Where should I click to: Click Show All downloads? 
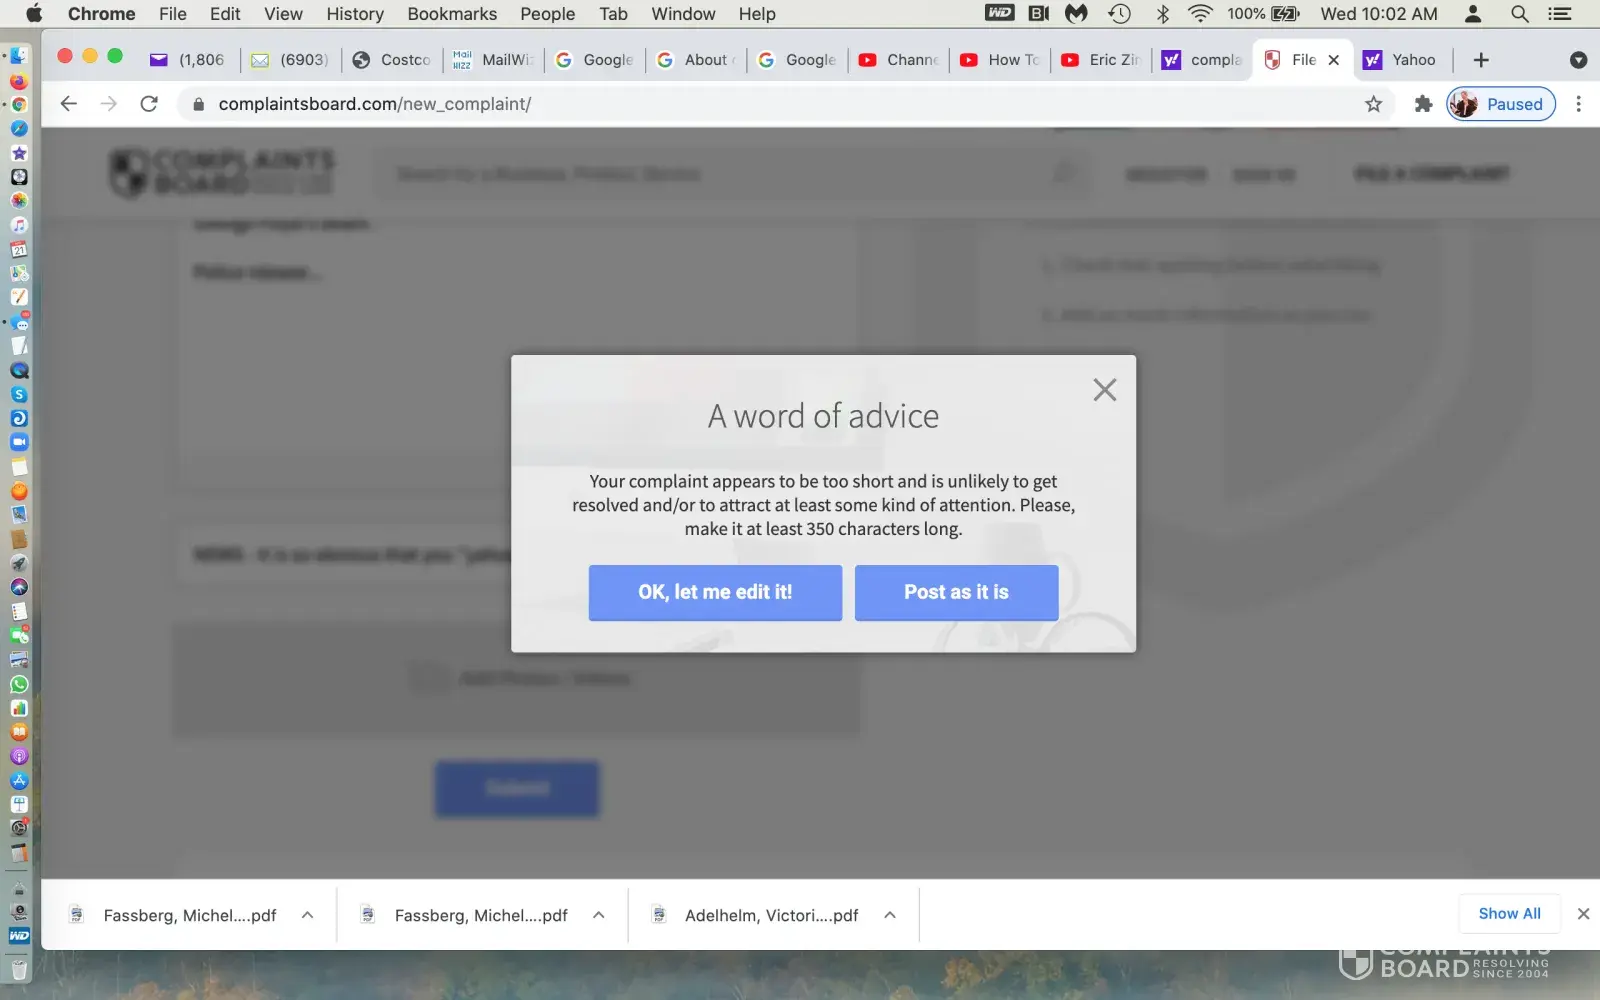tap(1509, 914)
